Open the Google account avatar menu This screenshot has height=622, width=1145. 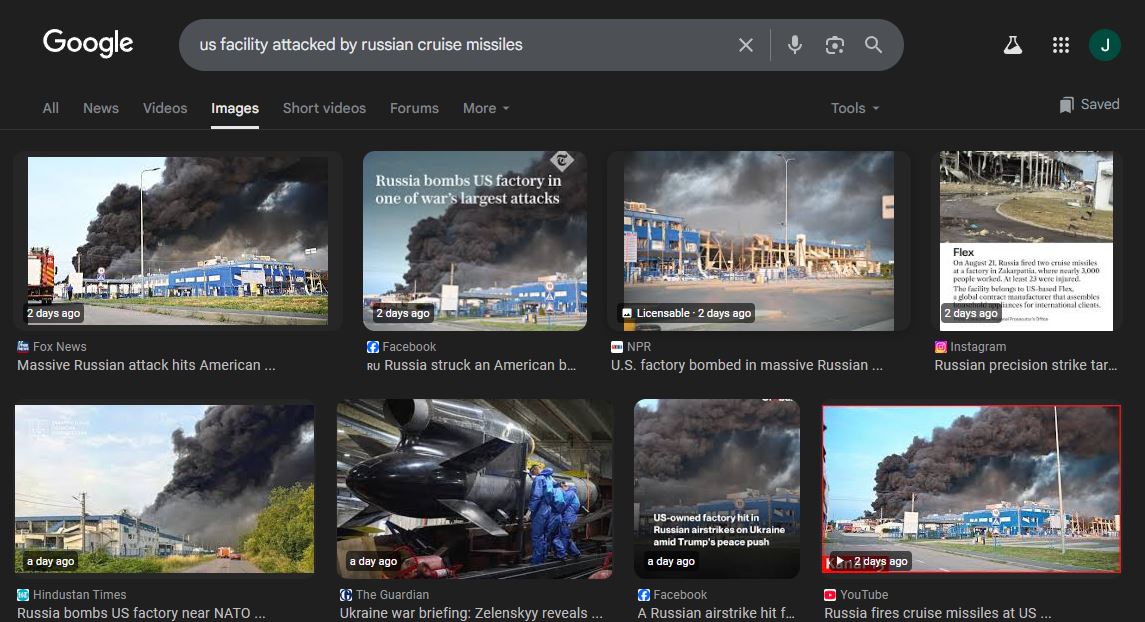click(x=1104, y=45)
